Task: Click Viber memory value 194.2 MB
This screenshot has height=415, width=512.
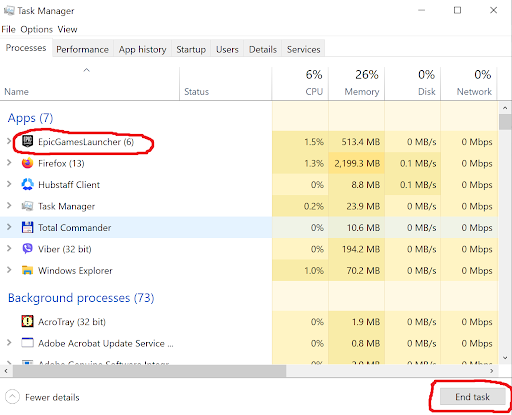Action: point(361,249)
